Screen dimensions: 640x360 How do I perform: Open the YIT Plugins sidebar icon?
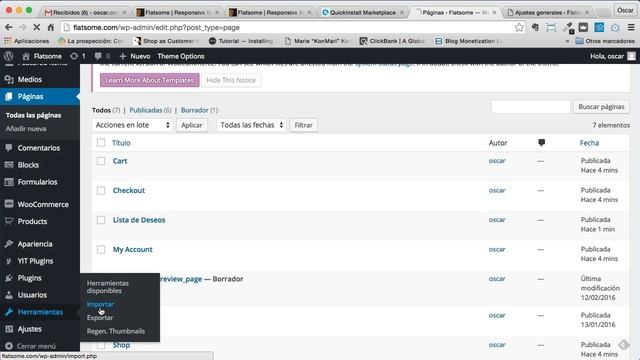[9, 261]
